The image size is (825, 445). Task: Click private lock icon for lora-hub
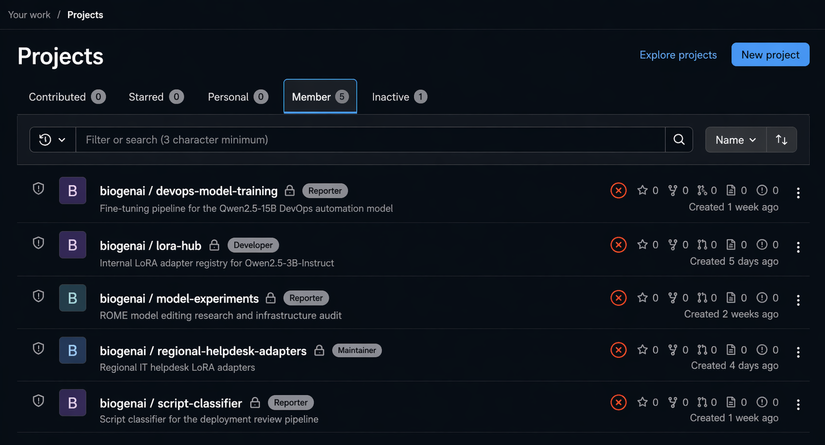click(214, 245)
